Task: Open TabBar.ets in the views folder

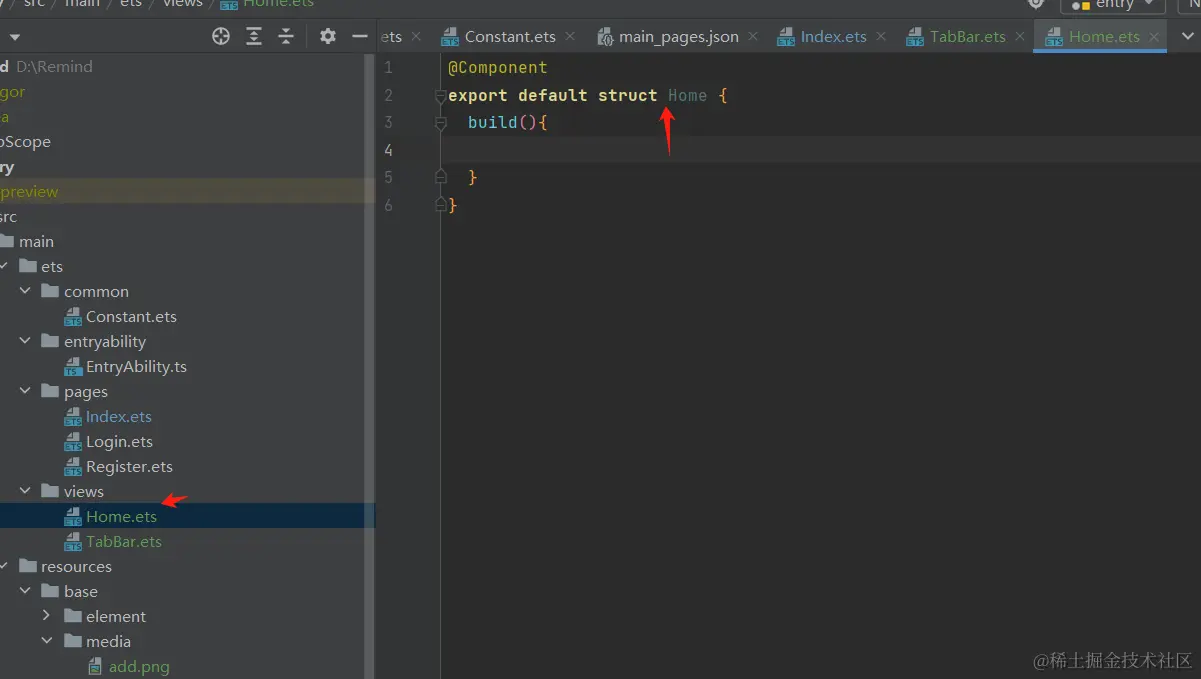Action: (124, 542)
